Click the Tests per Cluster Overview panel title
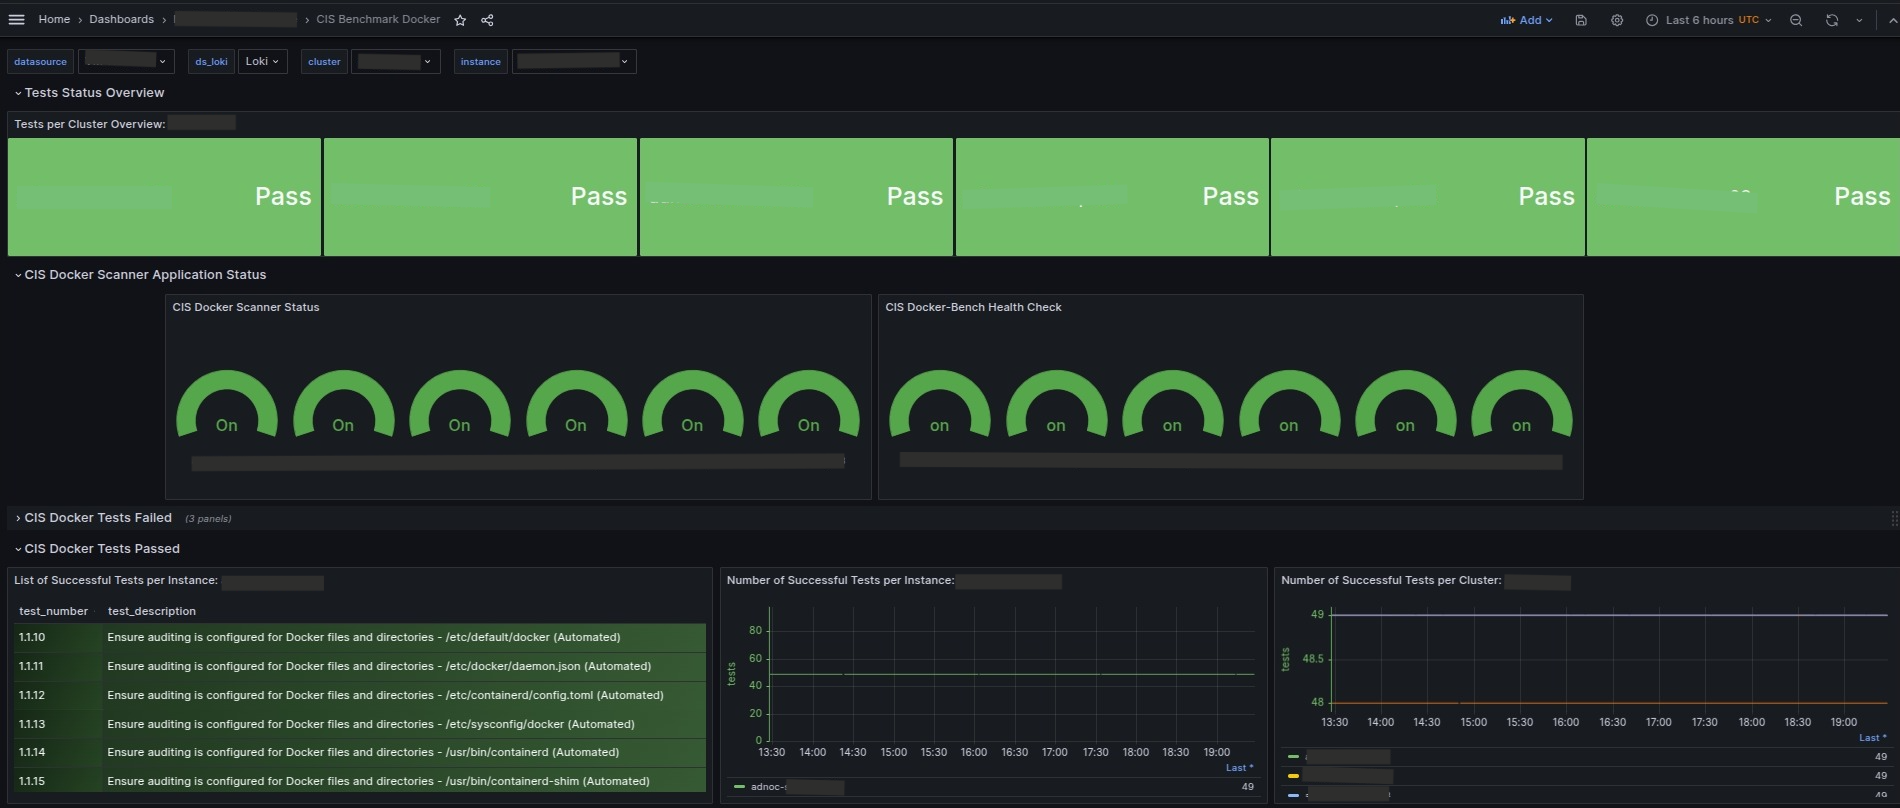Screen dimensions: 1900x808 tap(89, 124)
